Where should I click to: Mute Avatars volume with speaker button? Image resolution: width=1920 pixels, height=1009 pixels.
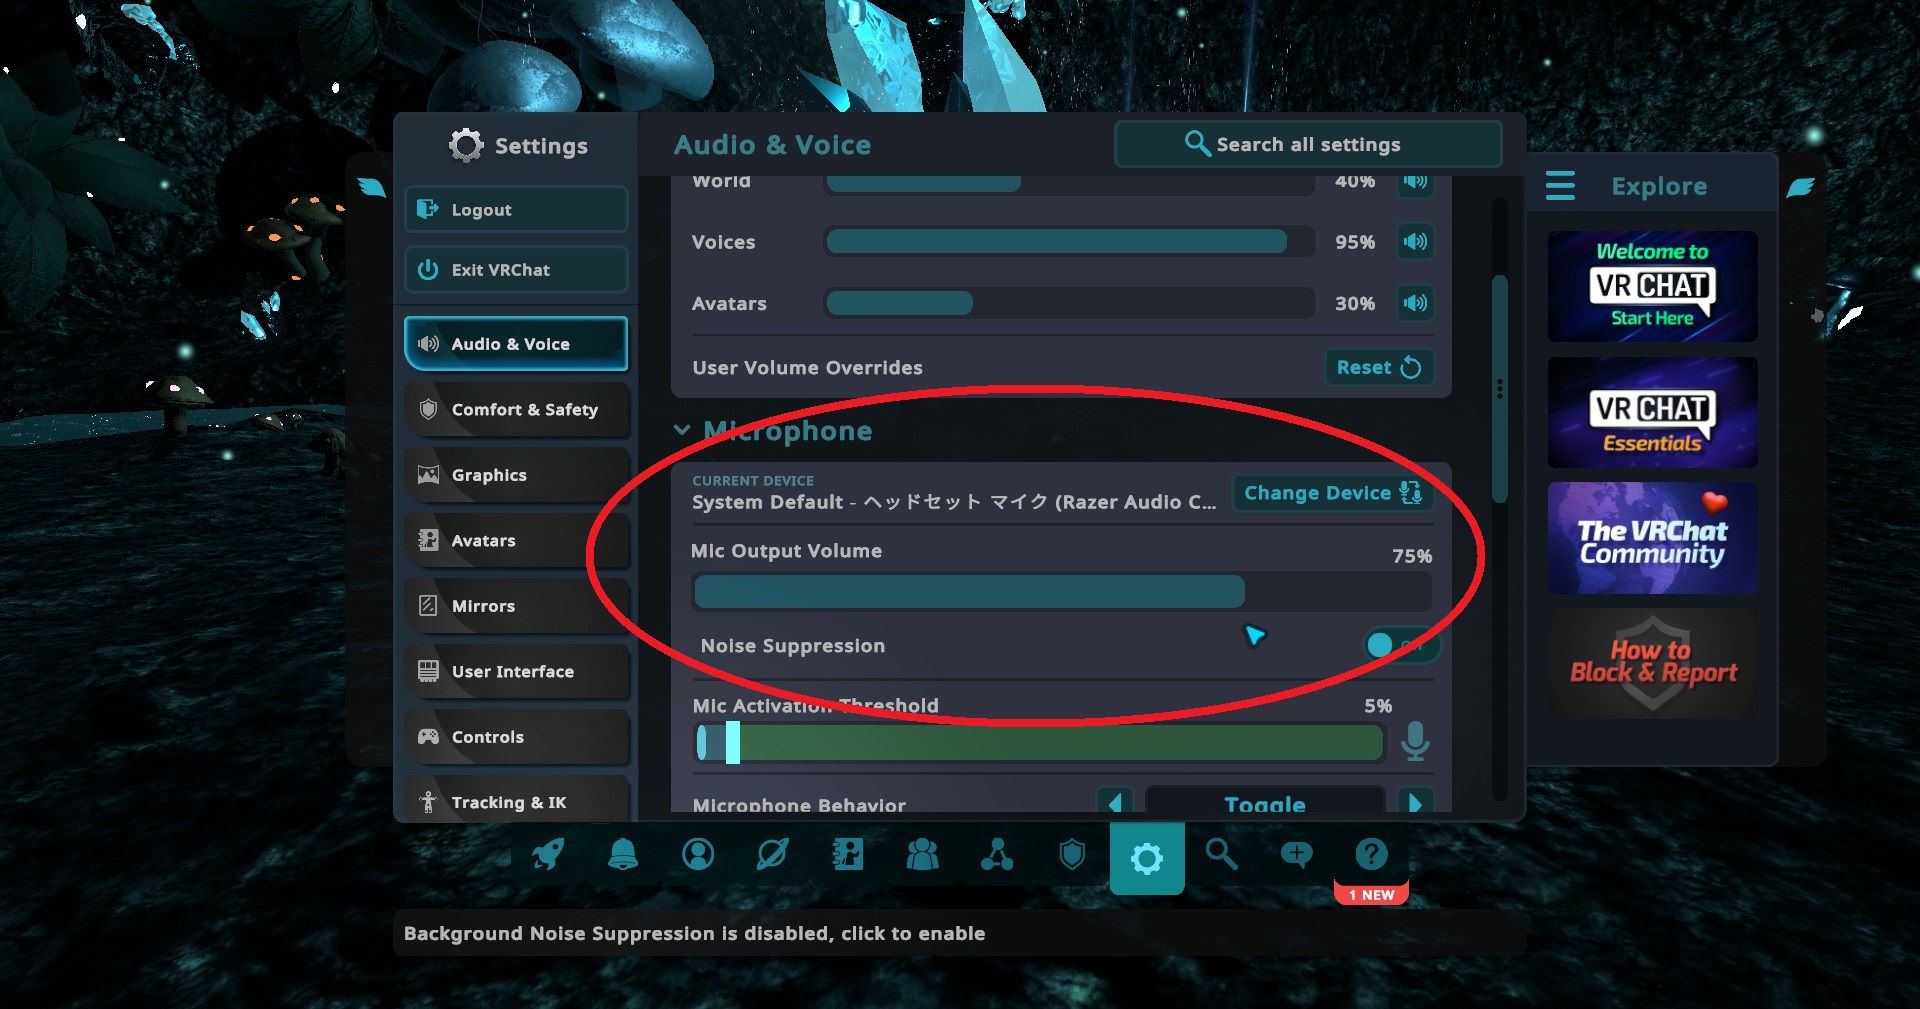(x=1415, y=303)
